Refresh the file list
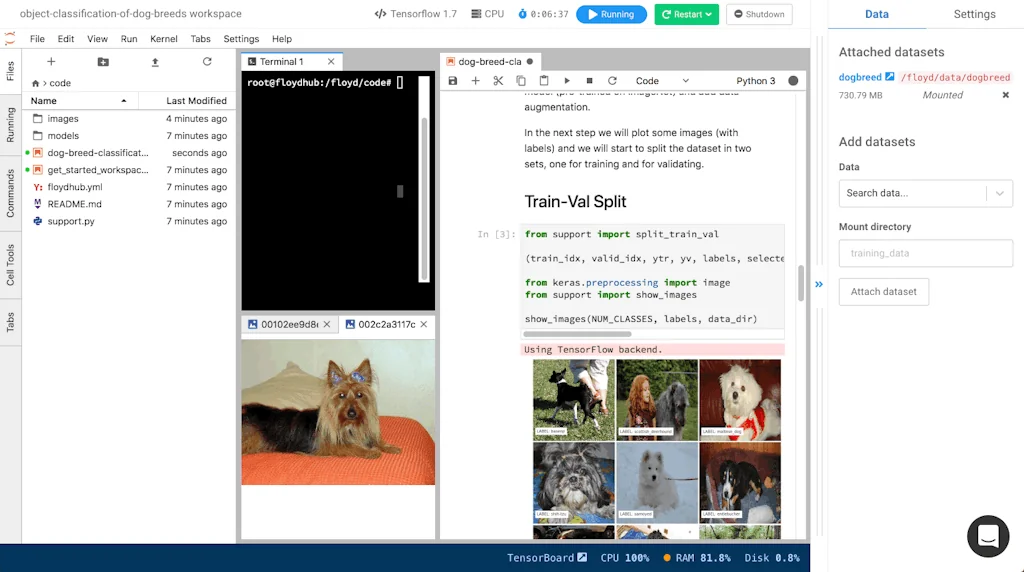The height and width of the screenshot is (572, 1024). pyautogui.click(x=207, y=62)
